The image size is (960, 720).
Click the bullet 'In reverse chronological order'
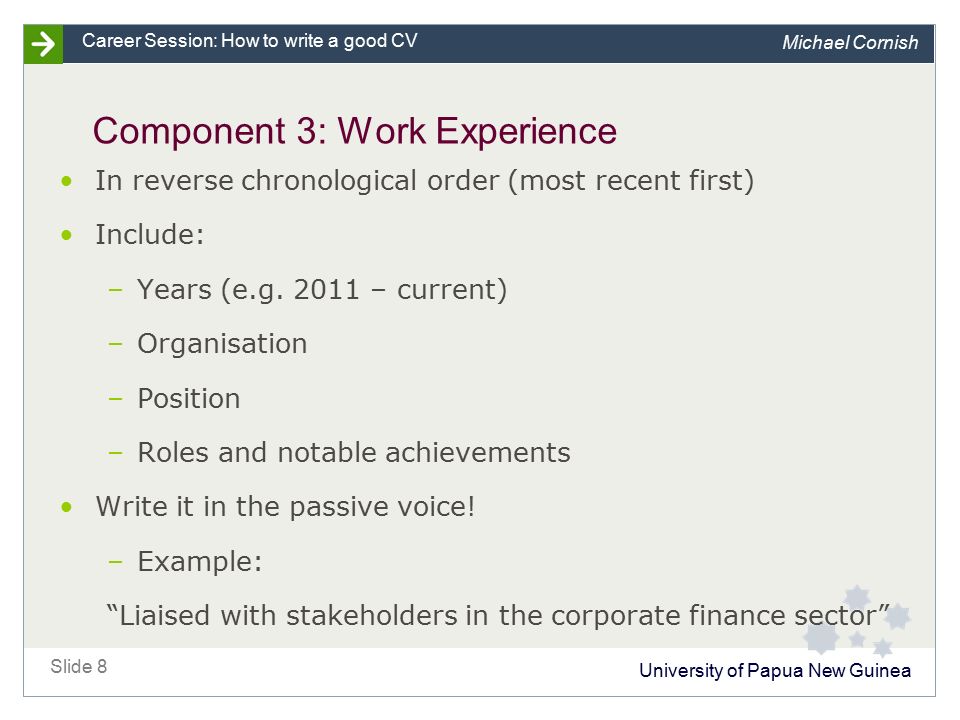[424, 181]
